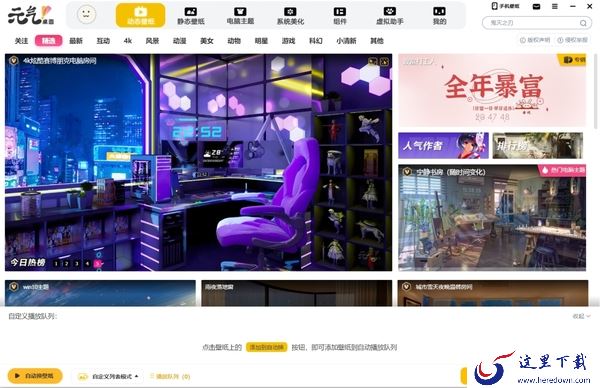Open the 系统美化 system beautify section
The height and width of the screenshot is (388, 600).
pyautogui.click(x=290, y=16)
